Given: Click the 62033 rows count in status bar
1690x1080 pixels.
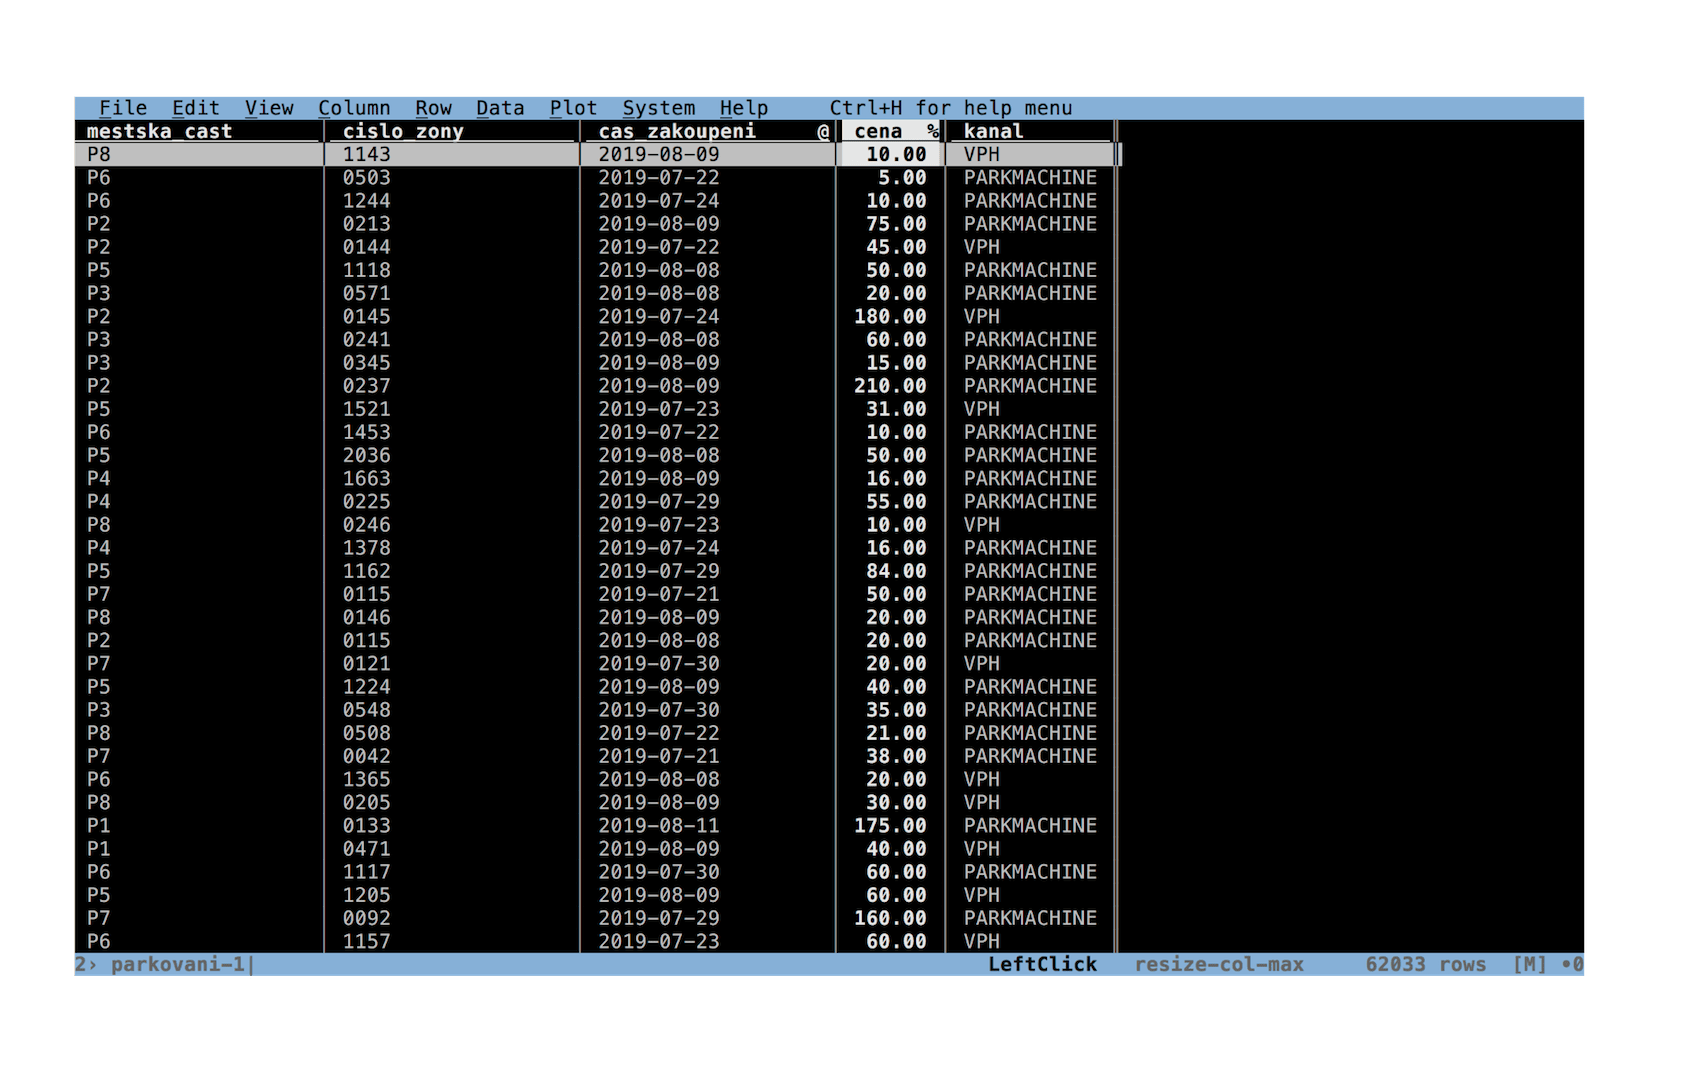Looking at the screenshot, I should 1425,964.
